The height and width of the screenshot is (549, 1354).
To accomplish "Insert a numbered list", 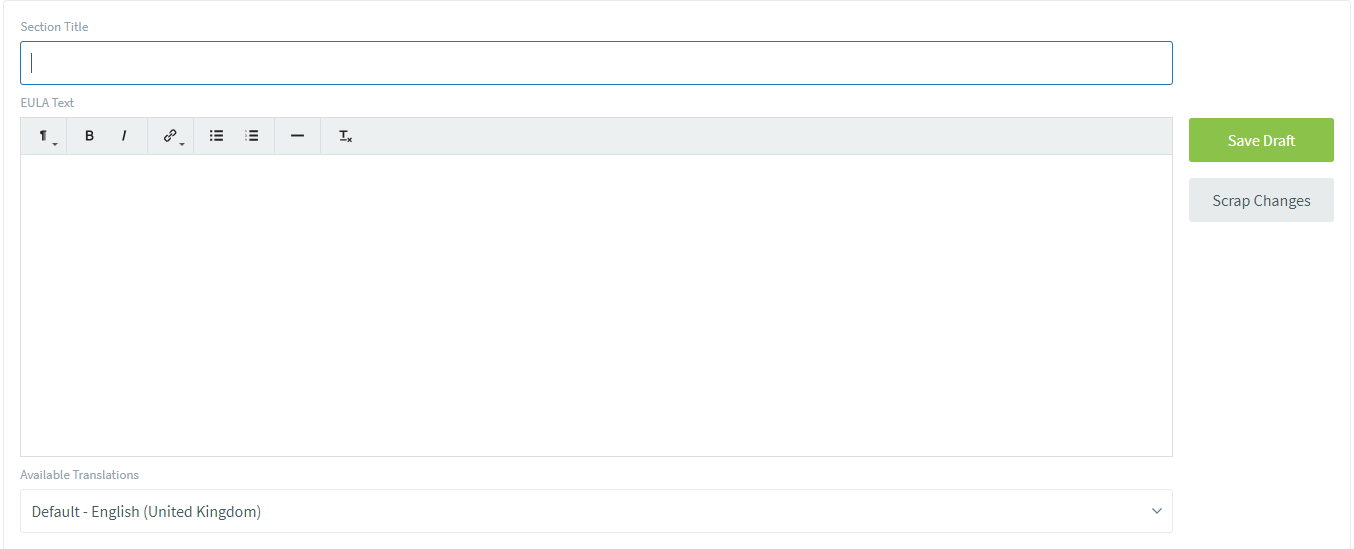I will click(252, 136).
